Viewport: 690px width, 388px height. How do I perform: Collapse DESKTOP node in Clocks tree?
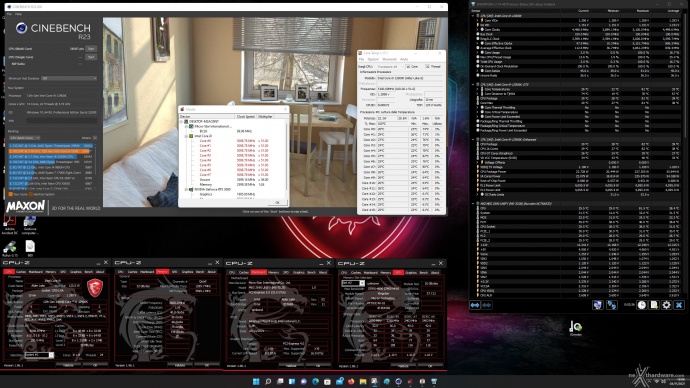pos(182,121)
